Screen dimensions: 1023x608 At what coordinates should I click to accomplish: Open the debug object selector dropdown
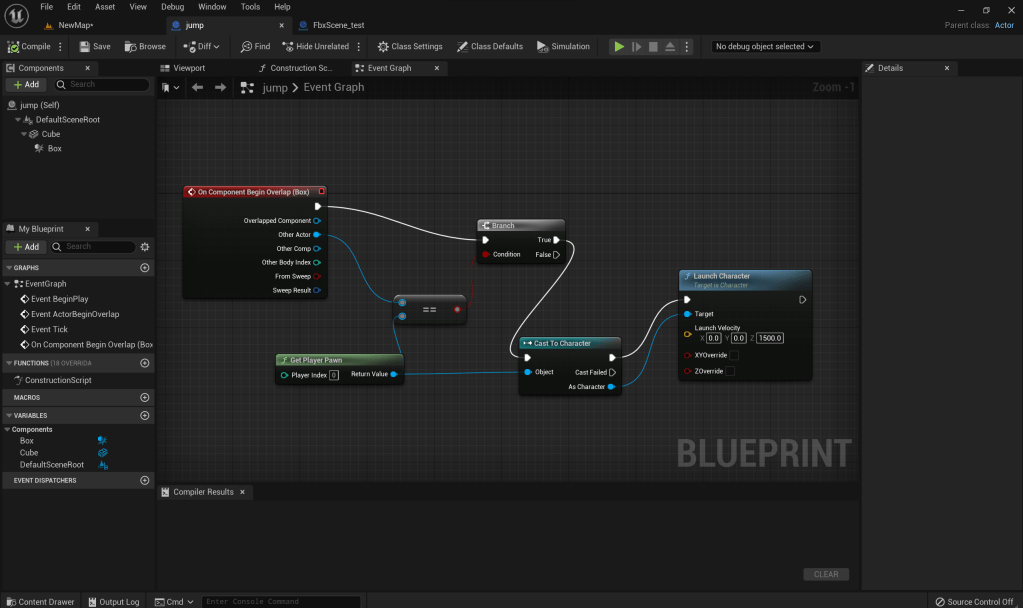(x=765, y=46)
